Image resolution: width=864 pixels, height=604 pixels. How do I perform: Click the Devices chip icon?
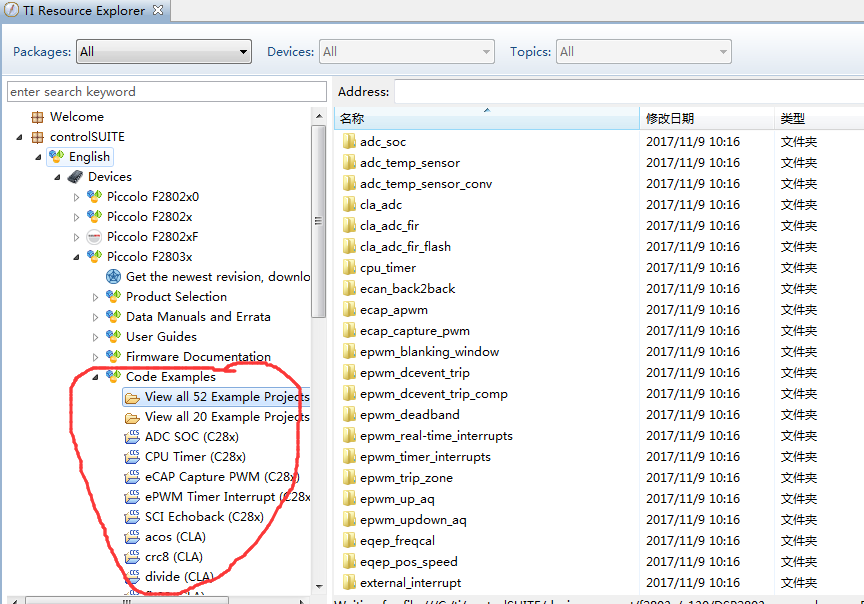click(75, 177)
